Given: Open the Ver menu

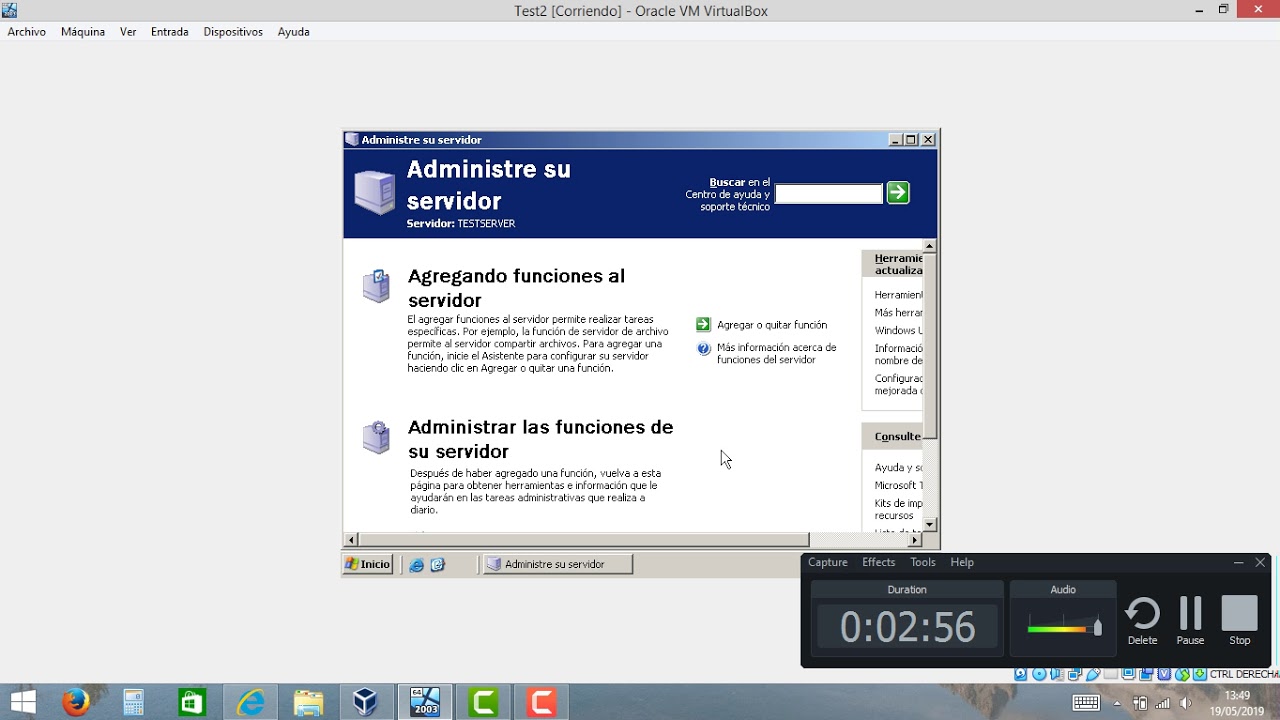Looking at the screenshot, I should coord(128,32).
